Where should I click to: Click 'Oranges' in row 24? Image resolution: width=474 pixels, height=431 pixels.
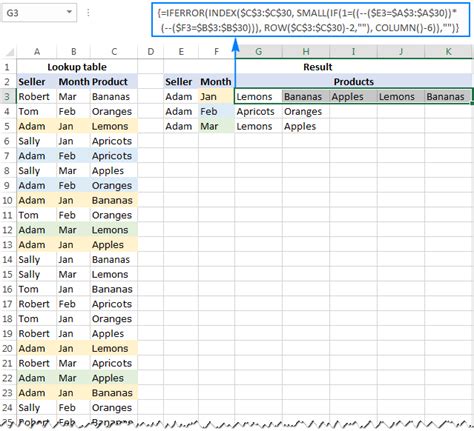click(x=112, y=408)
